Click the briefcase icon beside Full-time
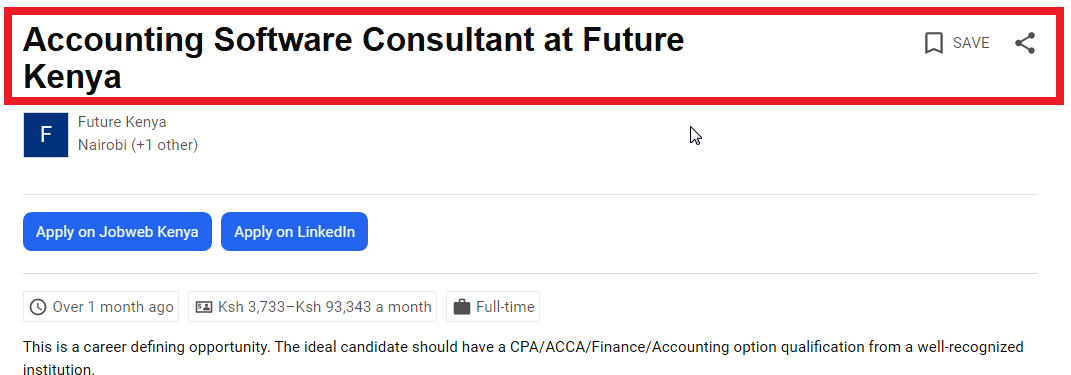This screenshot has height=375, width=1071. coord(462,307)
